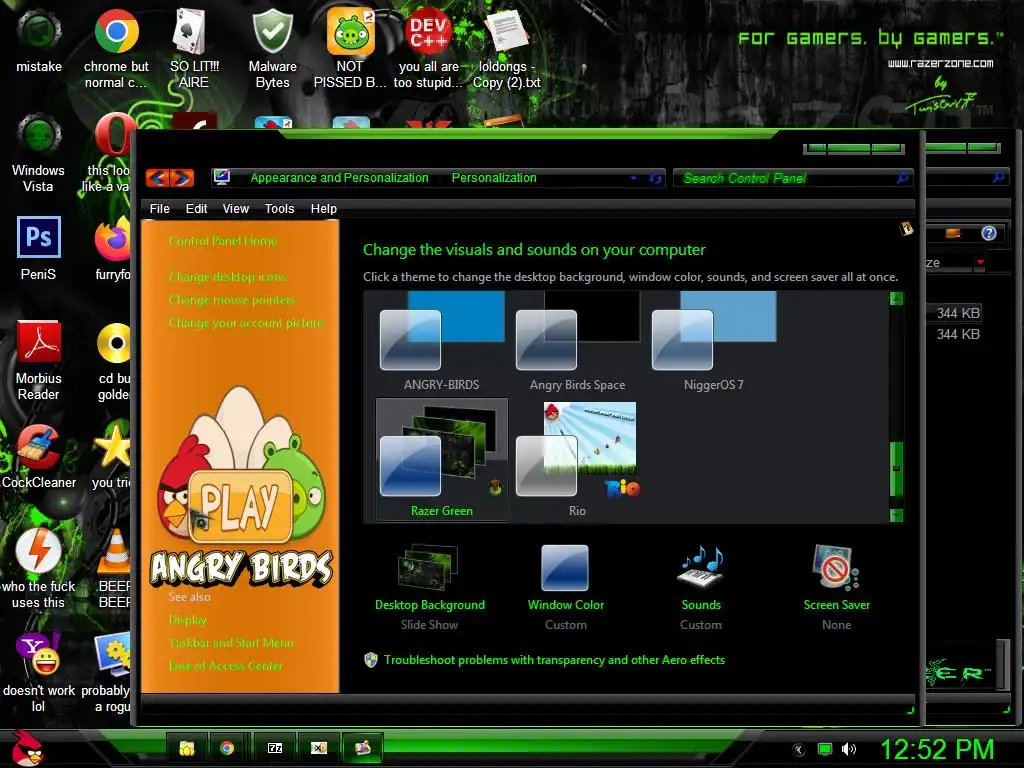The height and width of the screenshot is (768, 1024).
Task: Open the Help menu
Action: click(323, 208)
